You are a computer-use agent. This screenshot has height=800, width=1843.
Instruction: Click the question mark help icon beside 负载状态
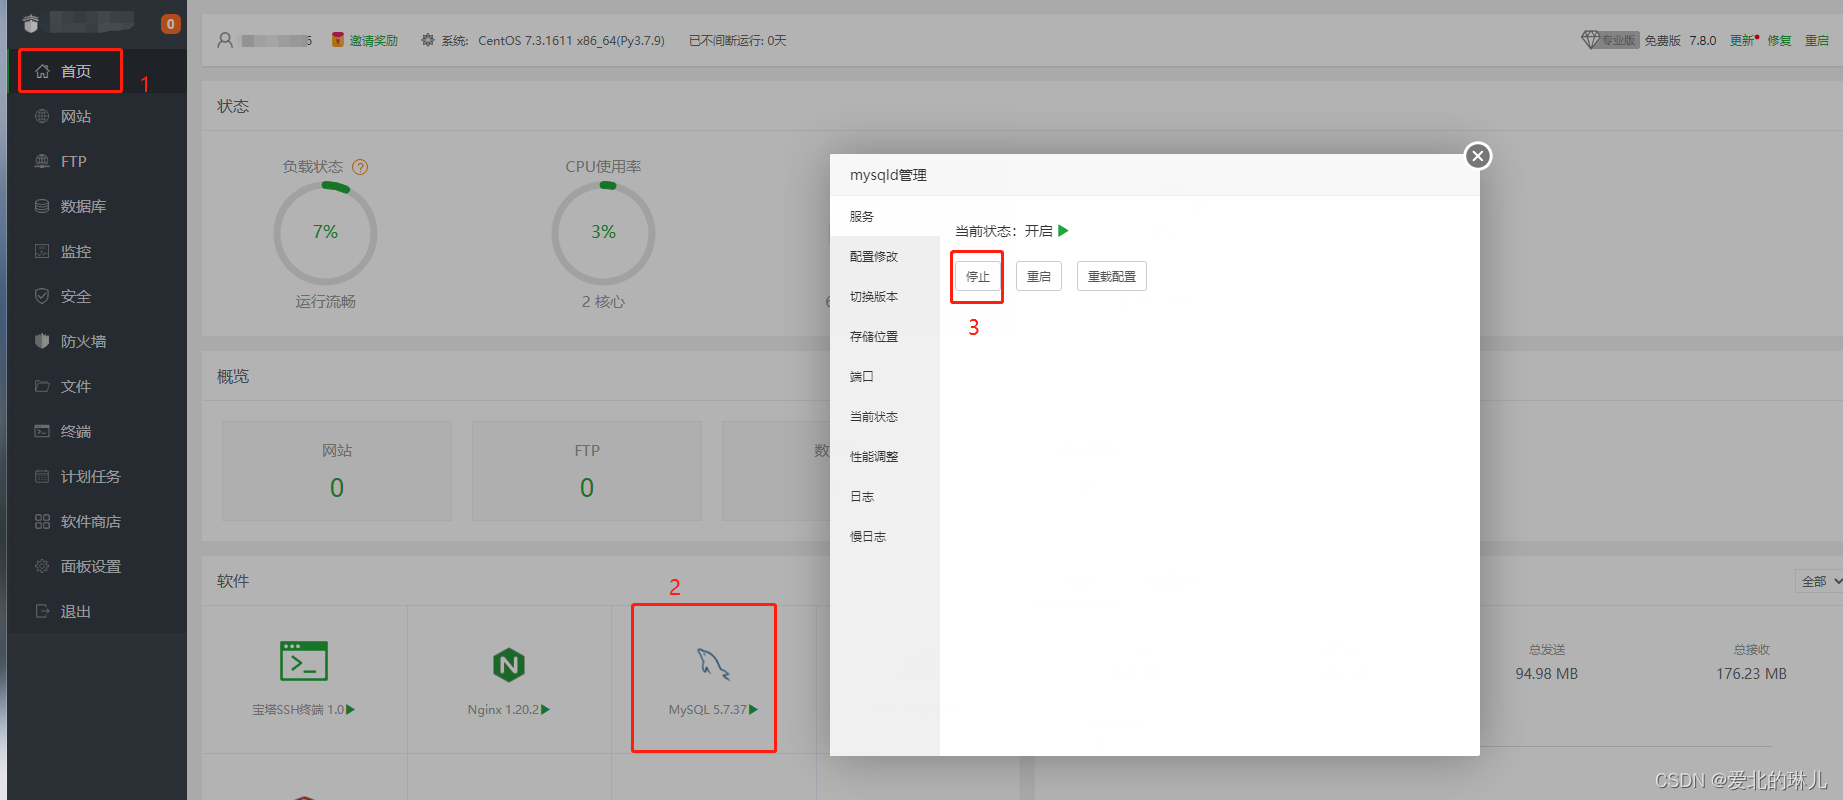(x=360, y=167)
